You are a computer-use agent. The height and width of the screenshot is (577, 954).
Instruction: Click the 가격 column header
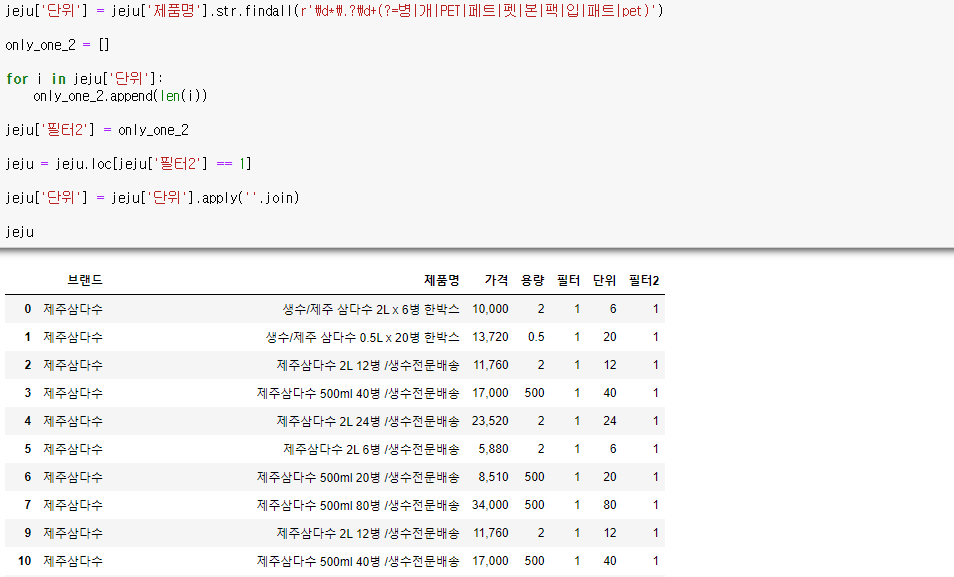pos(496,280)
